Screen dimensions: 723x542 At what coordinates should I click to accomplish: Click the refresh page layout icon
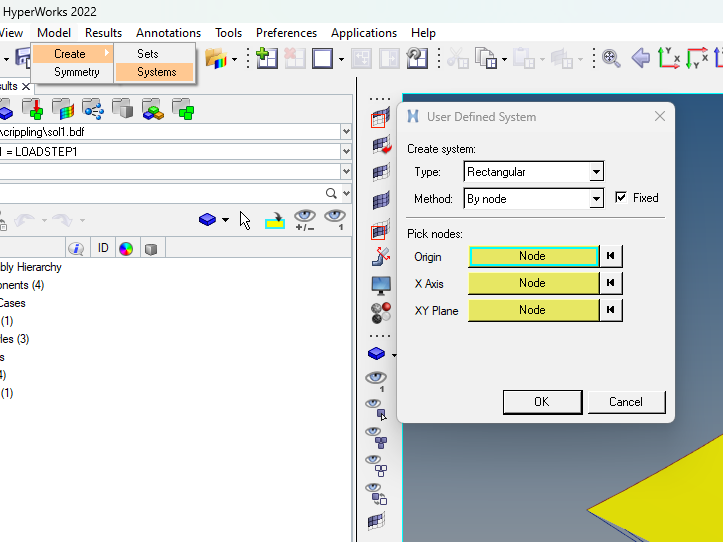click(417, 59)
